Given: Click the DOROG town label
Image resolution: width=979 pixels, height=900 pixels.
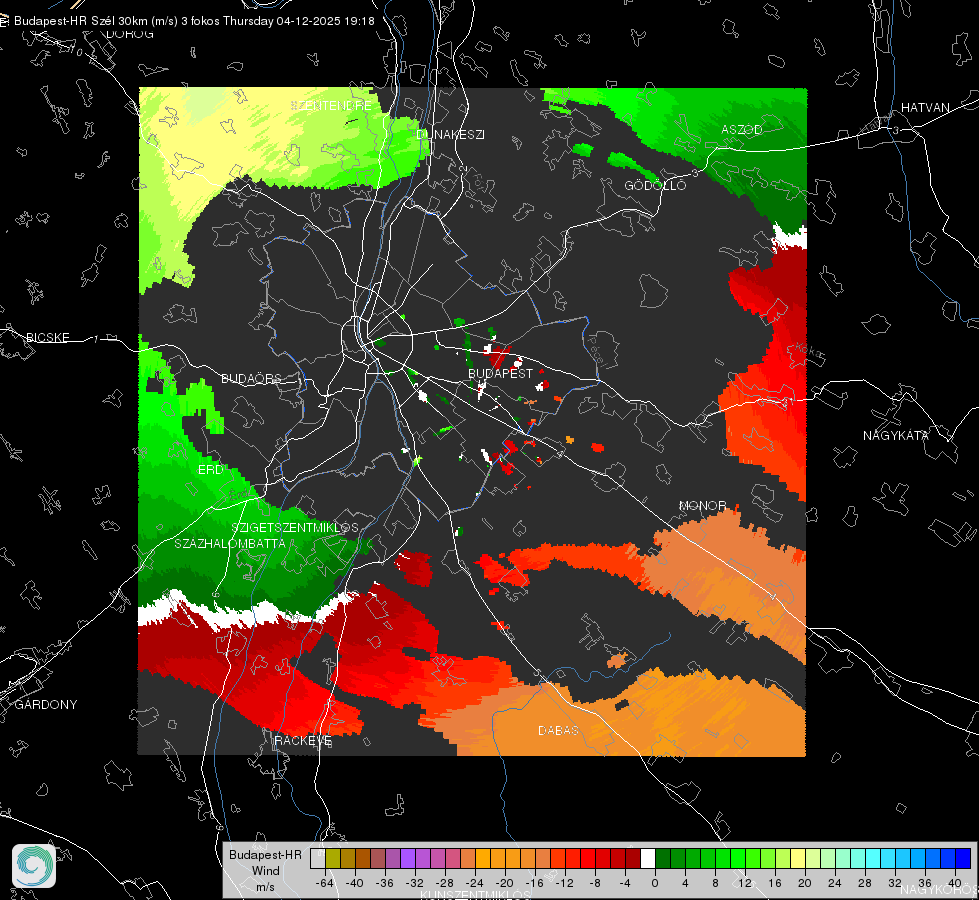Looking at the screenshot, I should pos(130,34).
